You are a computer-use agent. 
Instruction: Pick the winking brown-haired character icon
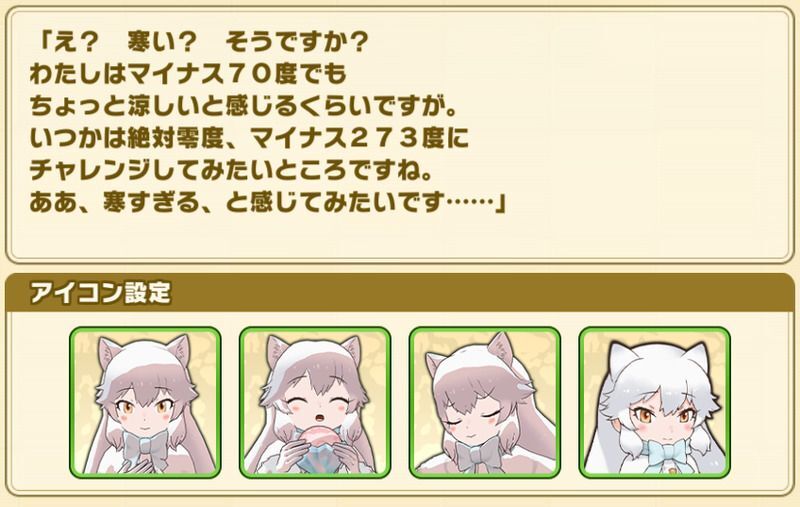(485, 402)
